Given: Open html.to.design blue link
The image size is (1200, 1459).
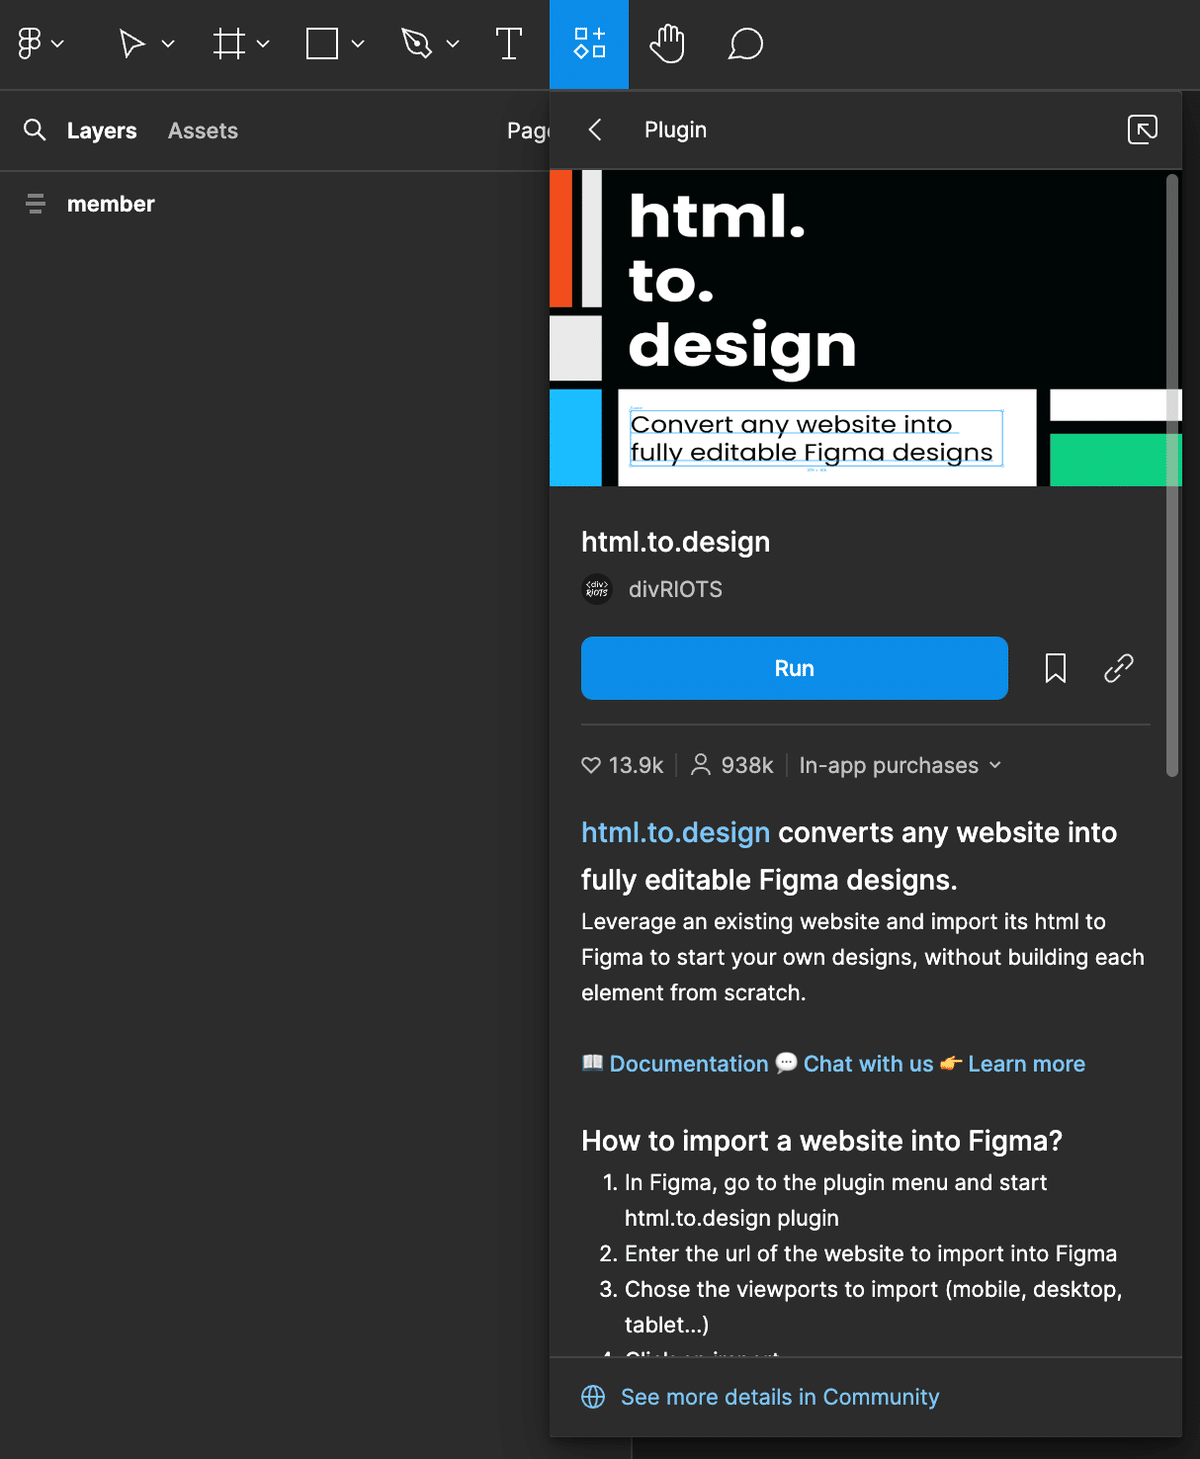Looking at the screenshot, I should [675, 833].
